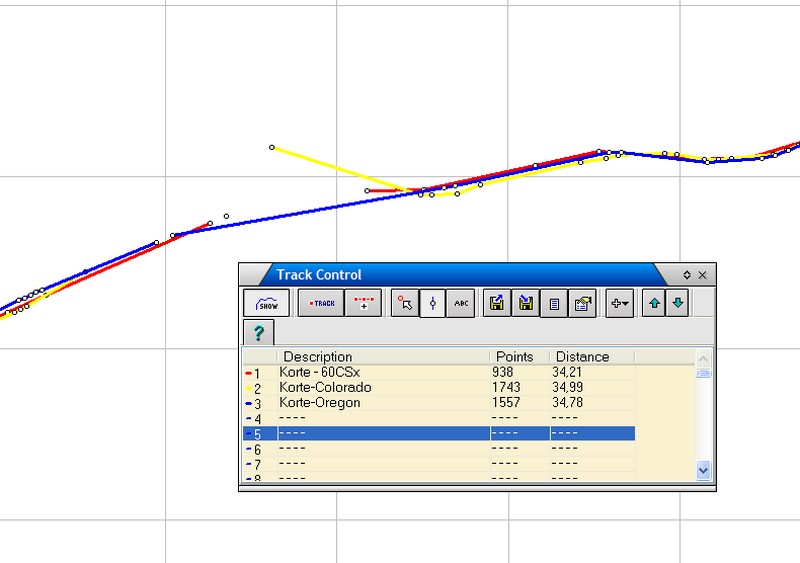Select the track point pointer tool
The width and height of the screenshot is (800, 563).
tap(405, 303)
